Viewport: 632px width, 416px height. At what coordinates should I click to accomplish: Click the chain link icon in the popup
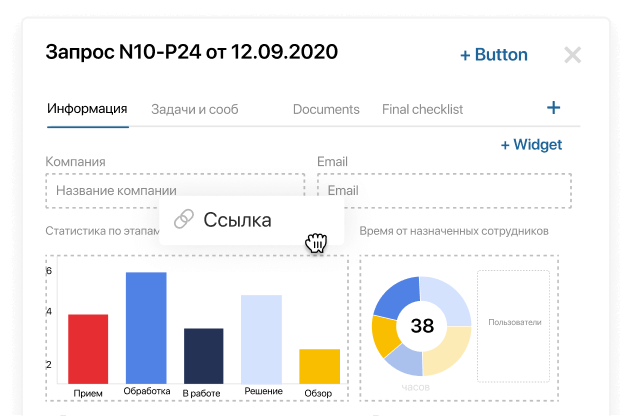tap(183, 220)
